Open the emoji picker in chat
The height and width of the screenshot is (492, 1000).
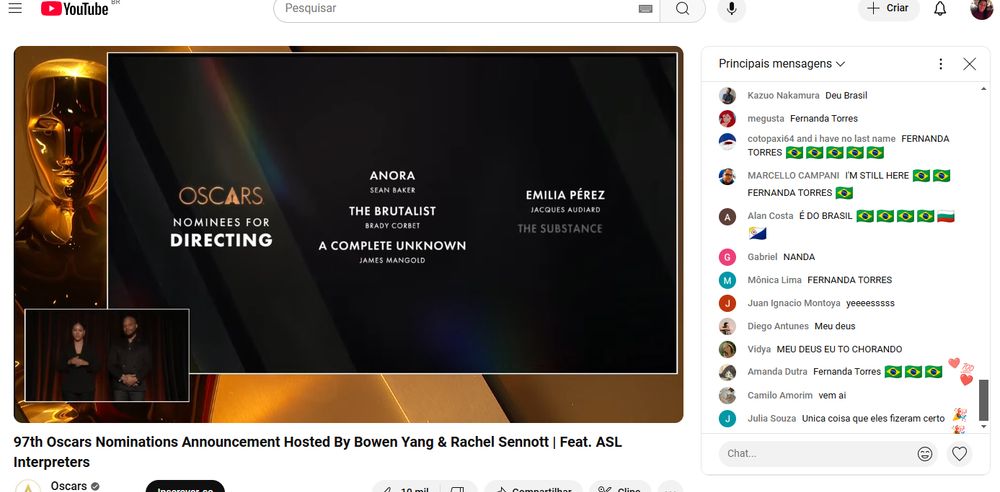coord(925,454)
